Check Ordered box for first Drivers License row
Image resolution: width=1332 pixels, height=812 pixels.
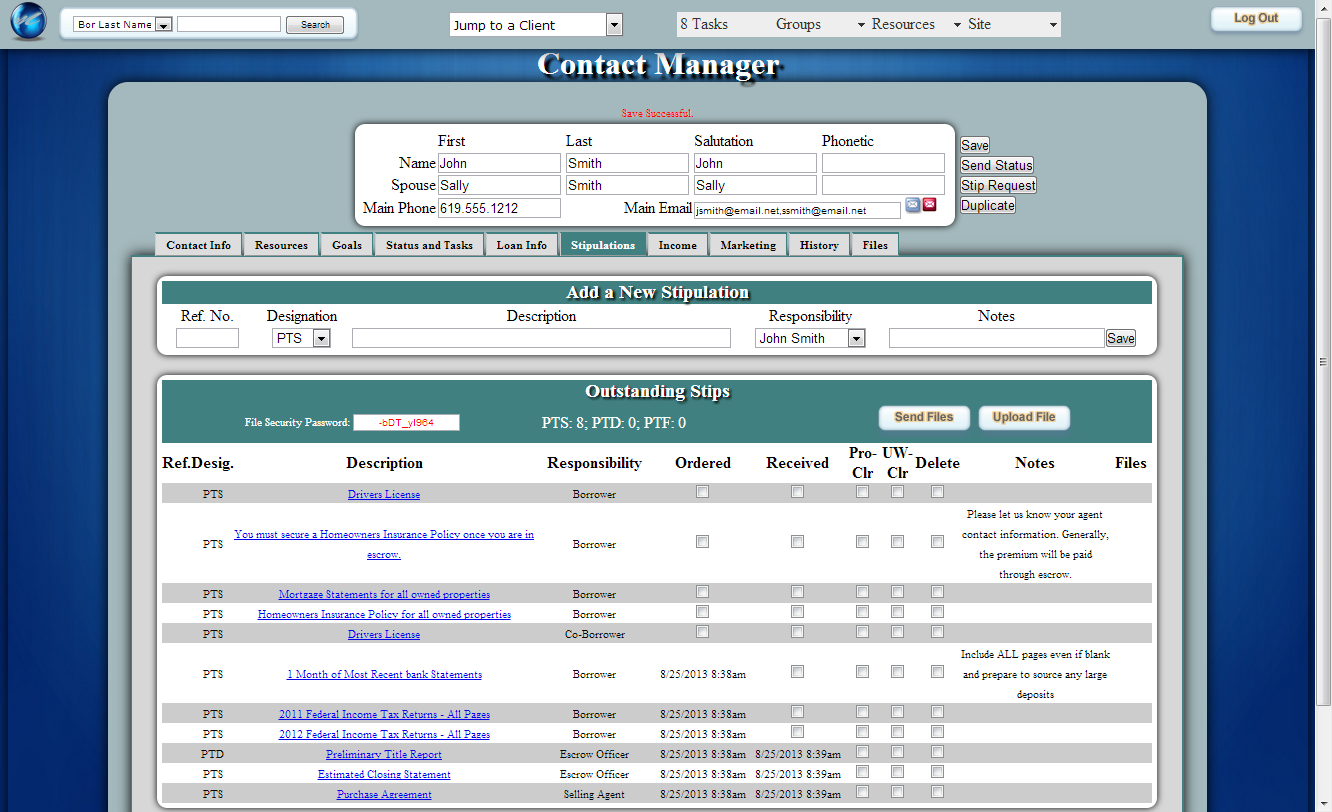tap(702, 492)
